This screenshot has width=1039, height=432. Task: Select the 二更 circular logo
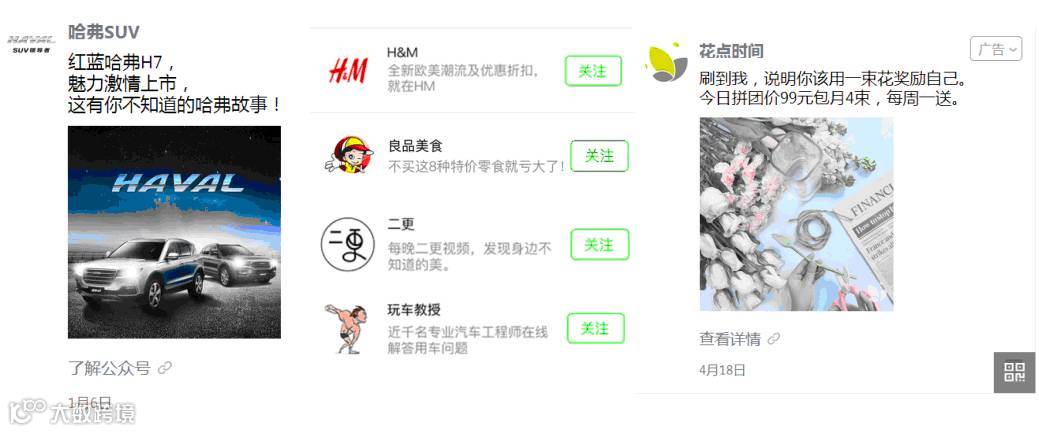347,244
